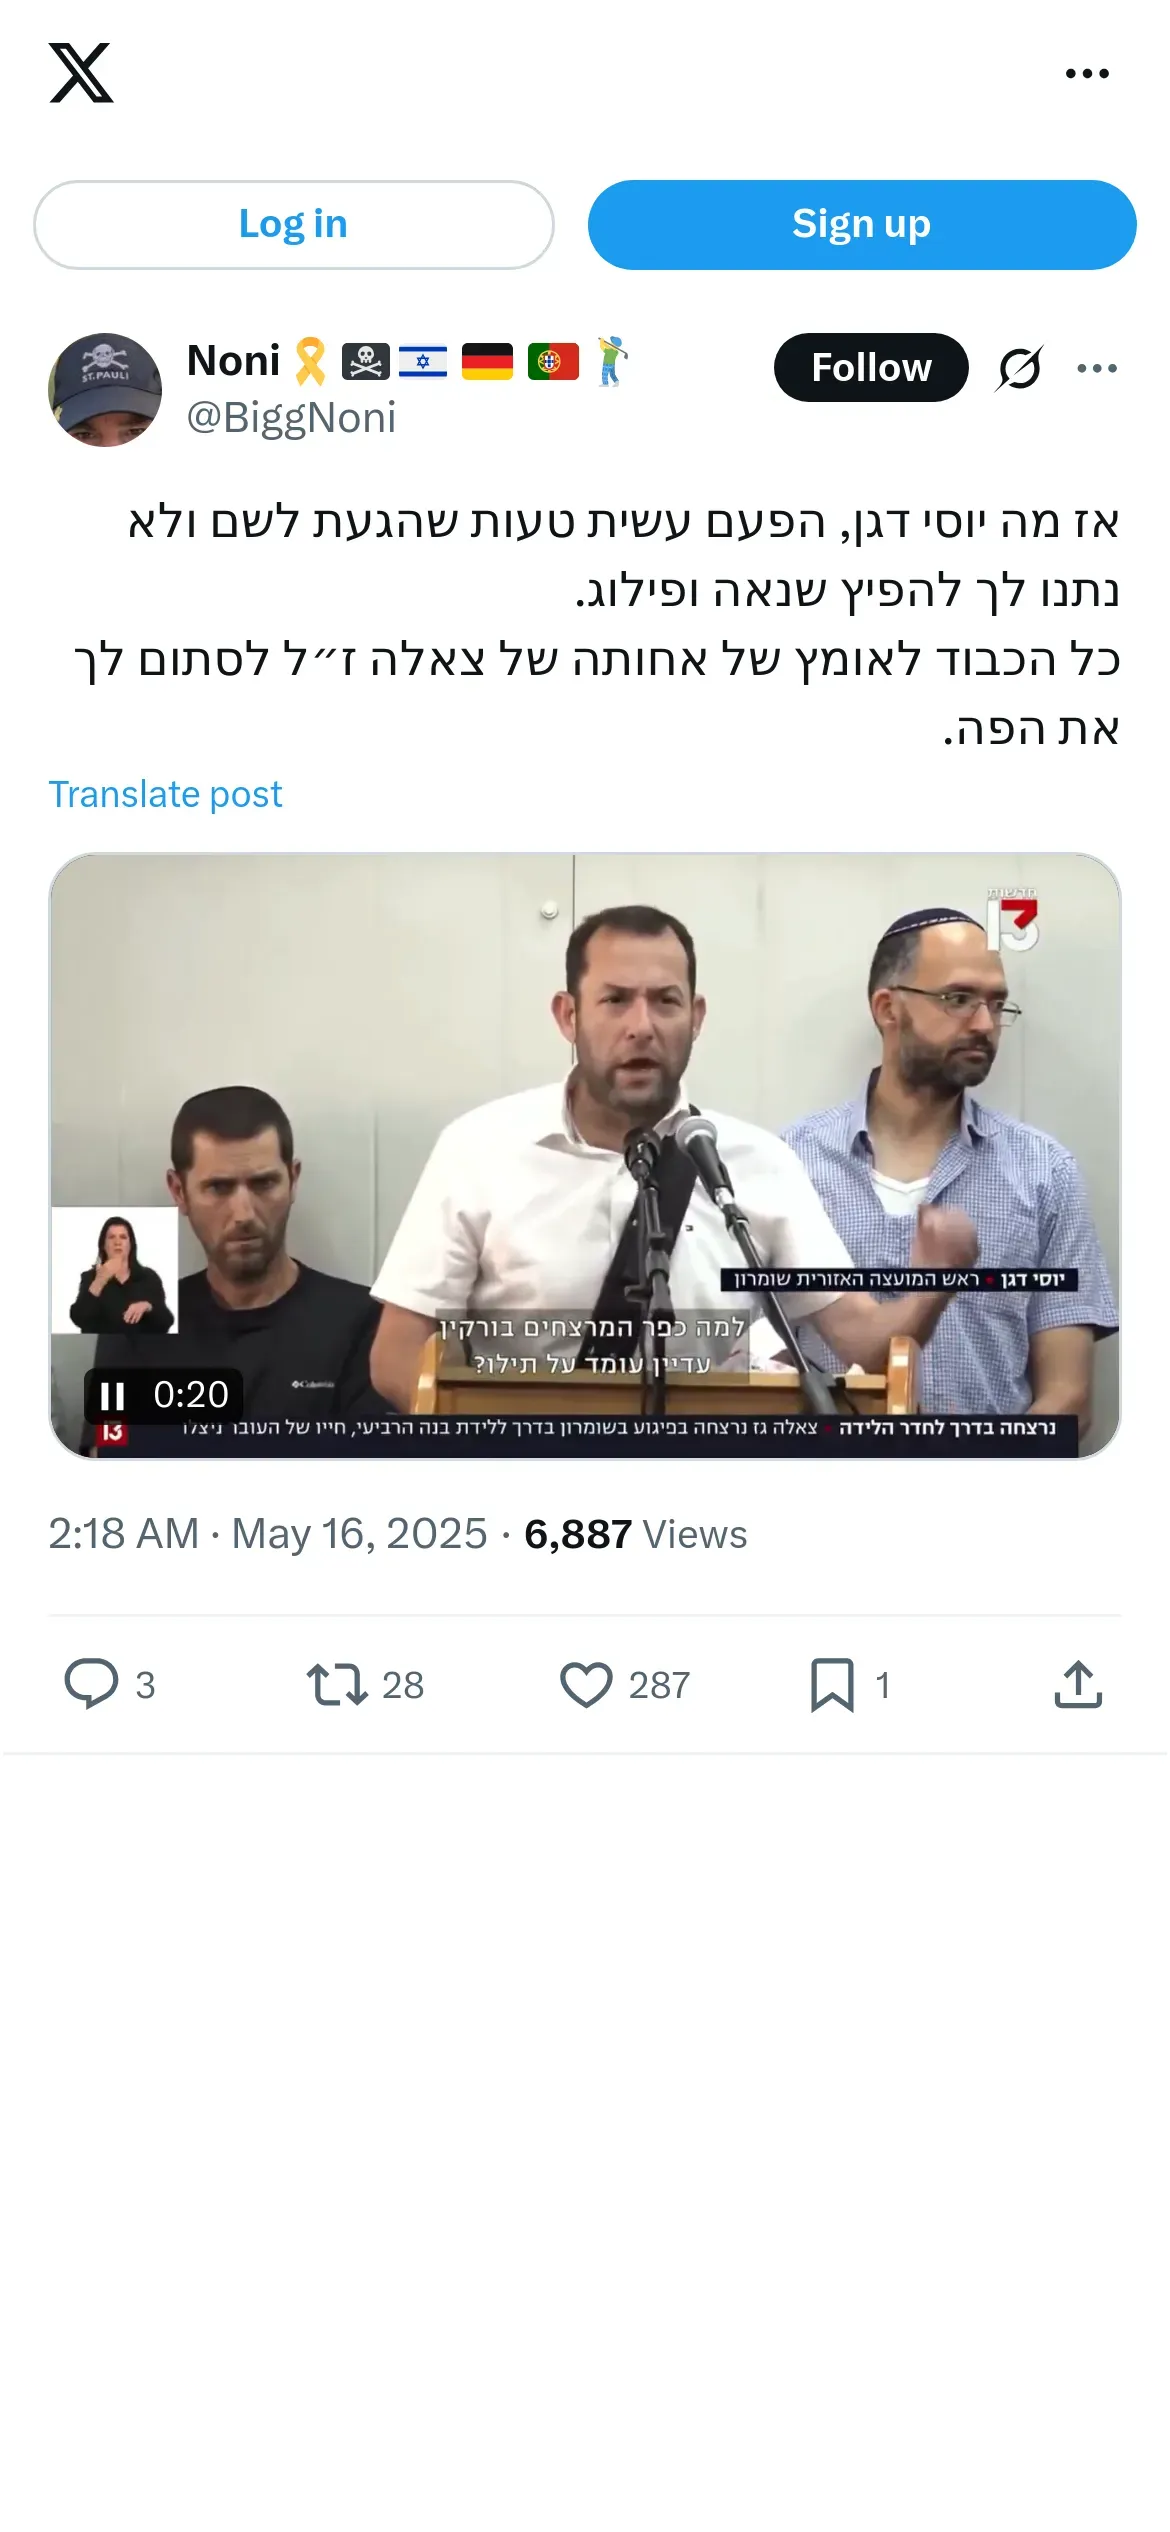Like the post with the heart icon
The image size is (1170, 2532).
586,1684
